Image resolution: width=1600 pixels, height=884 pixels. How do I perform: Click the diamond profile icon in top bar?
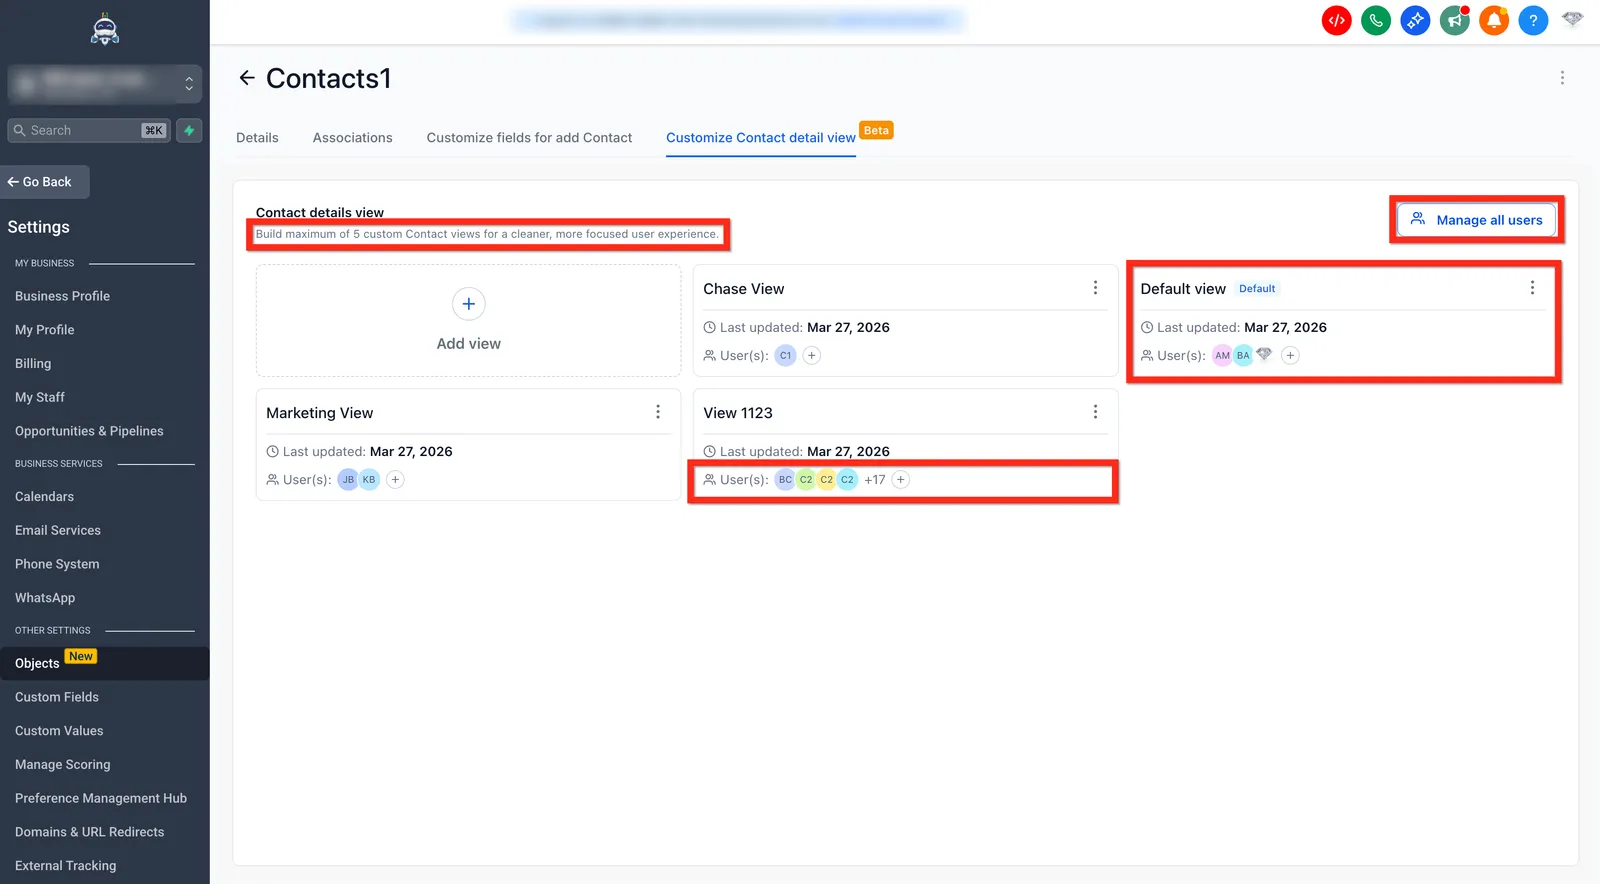1573,19
